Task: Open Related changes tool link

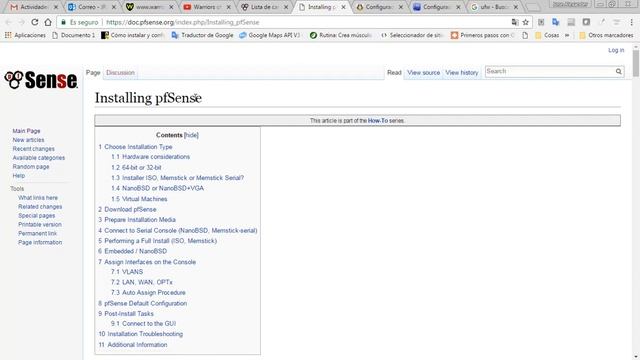Action: pyautogui.click(x=40, y=207)
